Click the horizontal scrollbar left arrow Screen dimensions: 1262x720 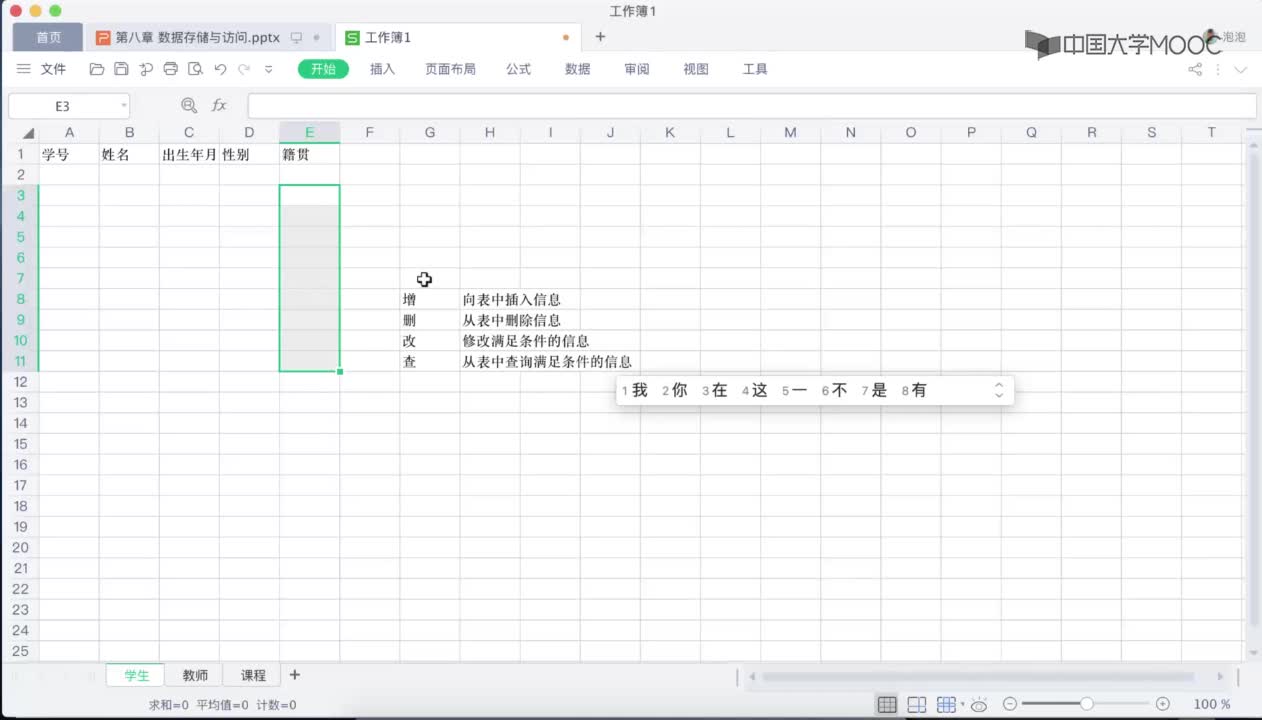752,676
